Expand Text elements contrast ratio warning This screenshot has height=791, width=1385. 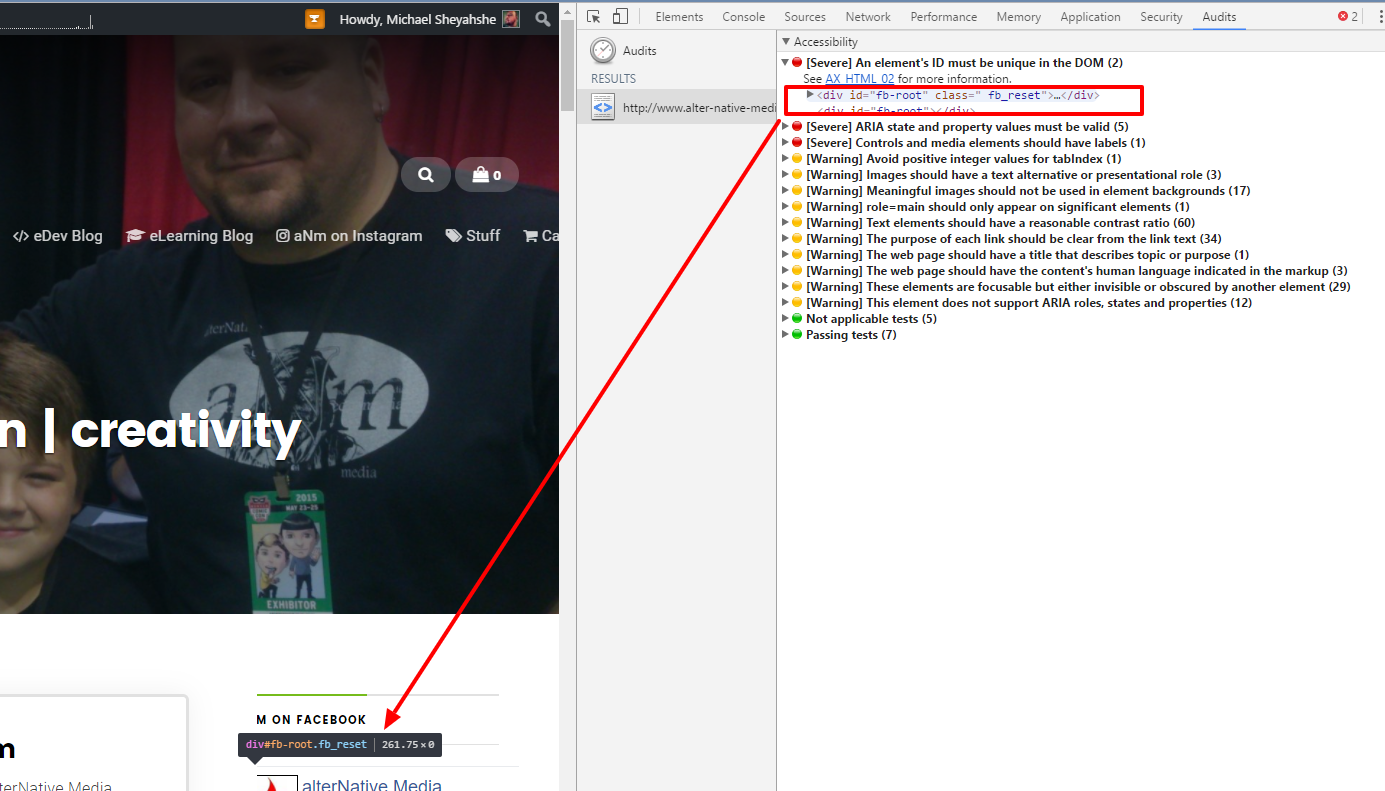pyautogui.click(x=786, y=223)
